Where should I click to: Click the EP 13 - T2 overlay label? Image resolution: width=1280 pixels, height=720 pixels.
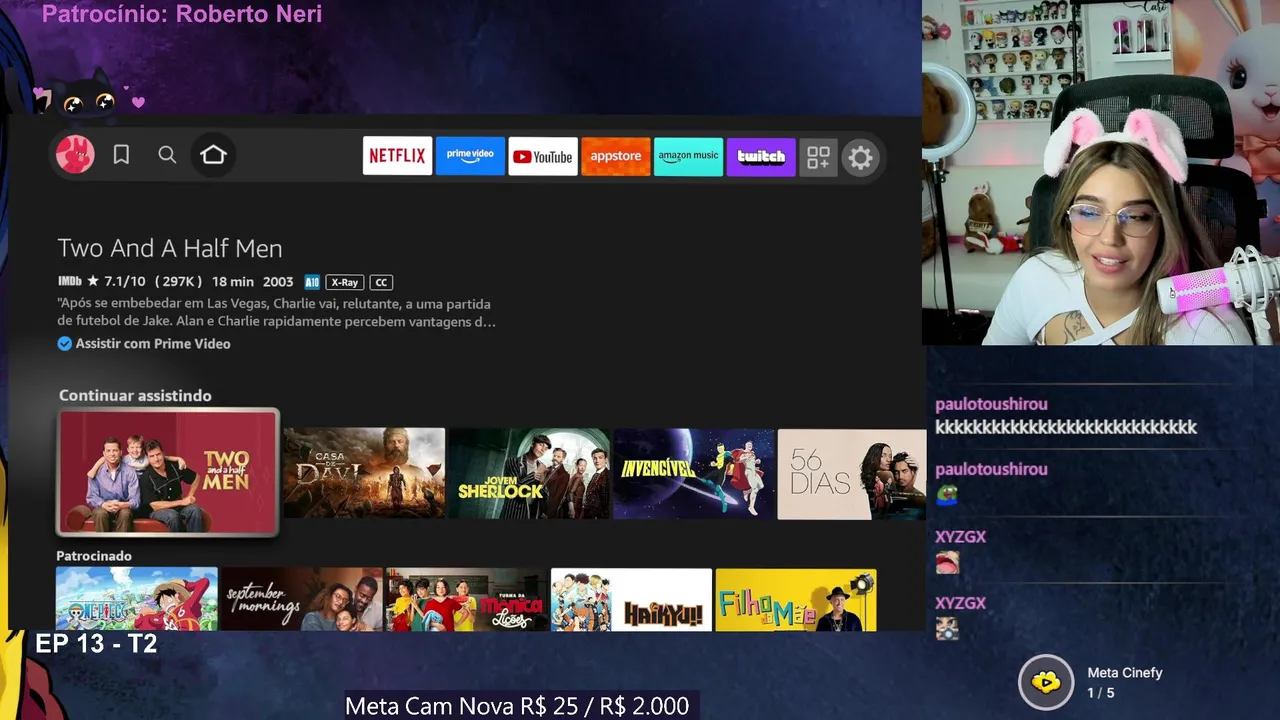96,644
